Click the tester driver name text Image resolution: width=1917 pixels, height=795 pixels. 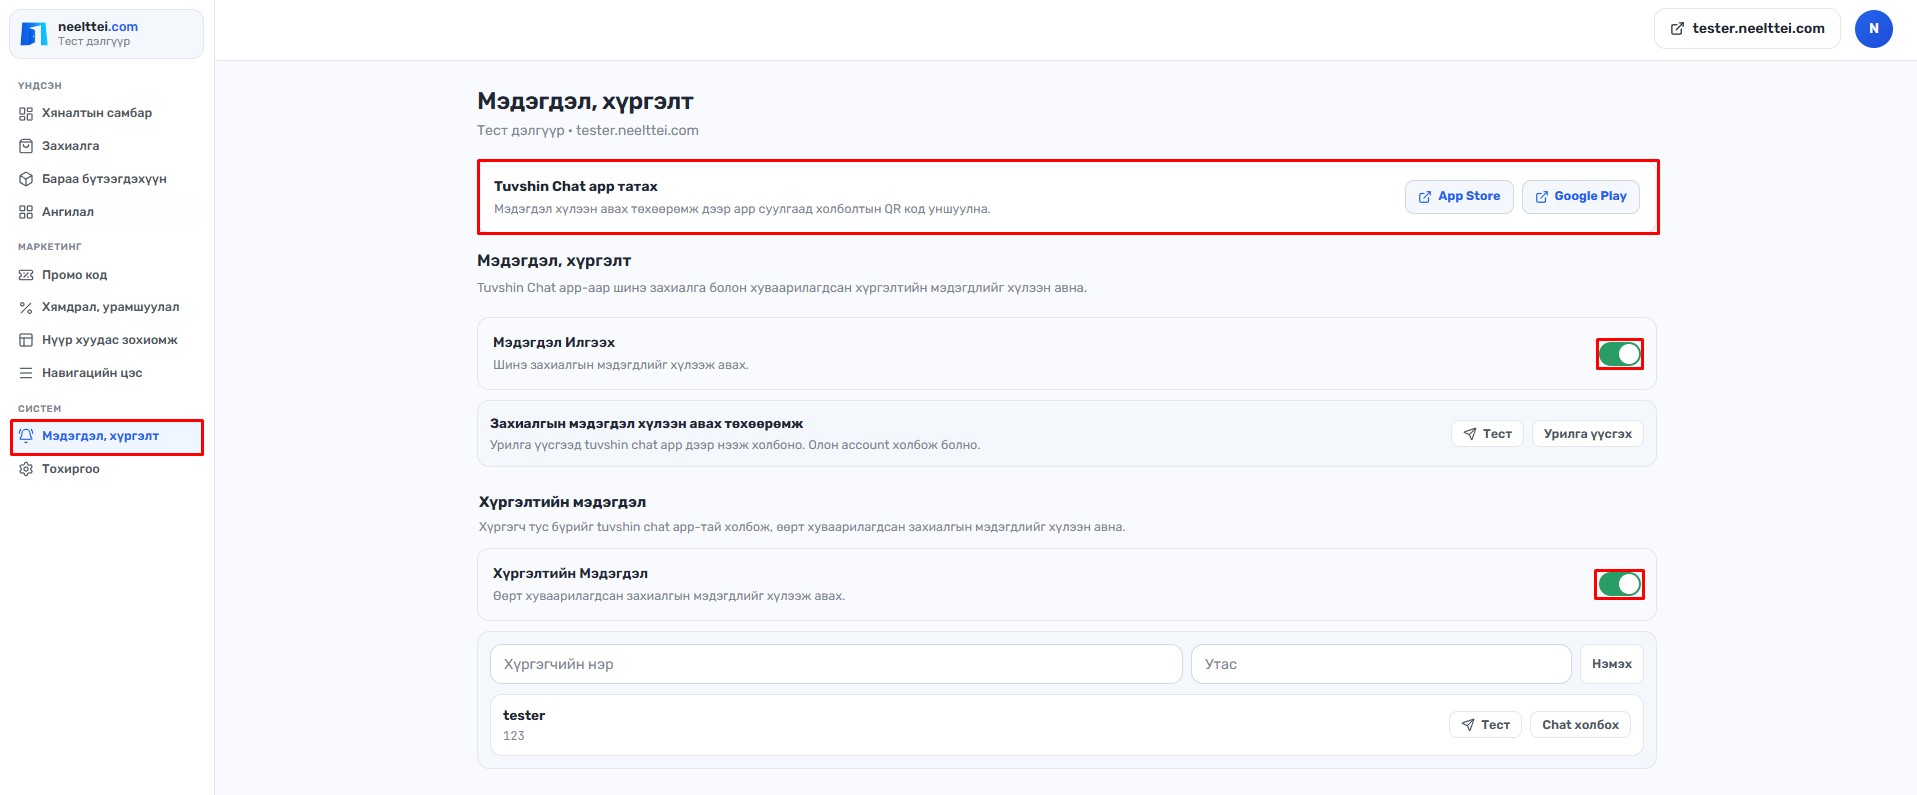tap(524, 716)
